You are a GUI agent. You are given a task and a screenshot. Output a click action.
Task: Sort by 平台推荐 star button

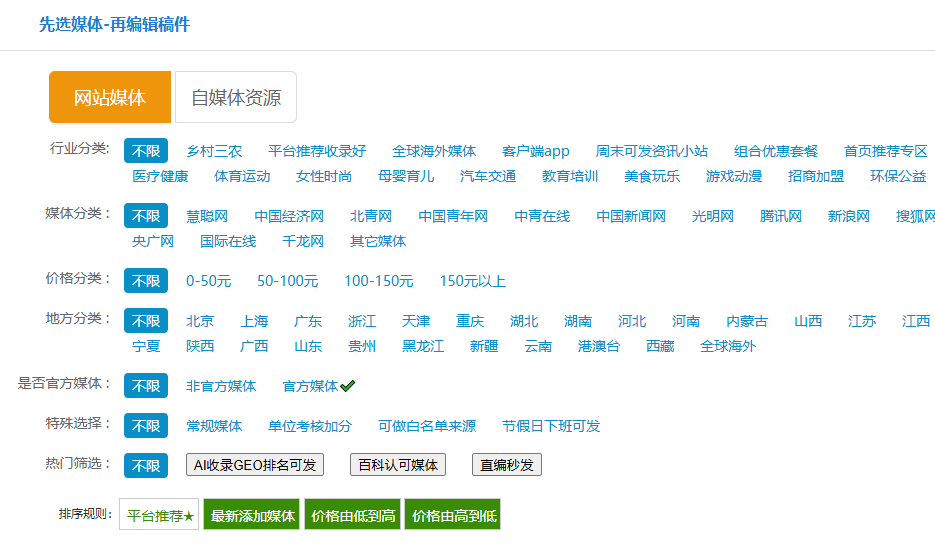pos(160,516)
